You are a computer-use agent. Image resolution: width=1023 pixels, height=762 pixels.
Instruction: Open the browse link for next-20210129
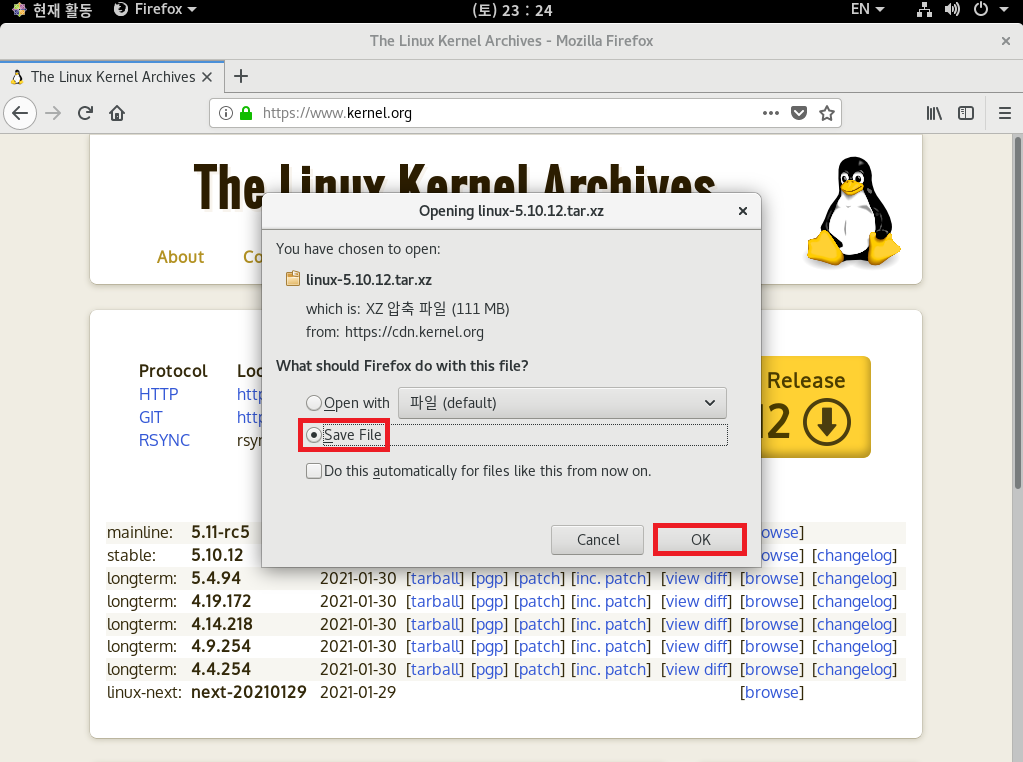[x=772, y=692]
